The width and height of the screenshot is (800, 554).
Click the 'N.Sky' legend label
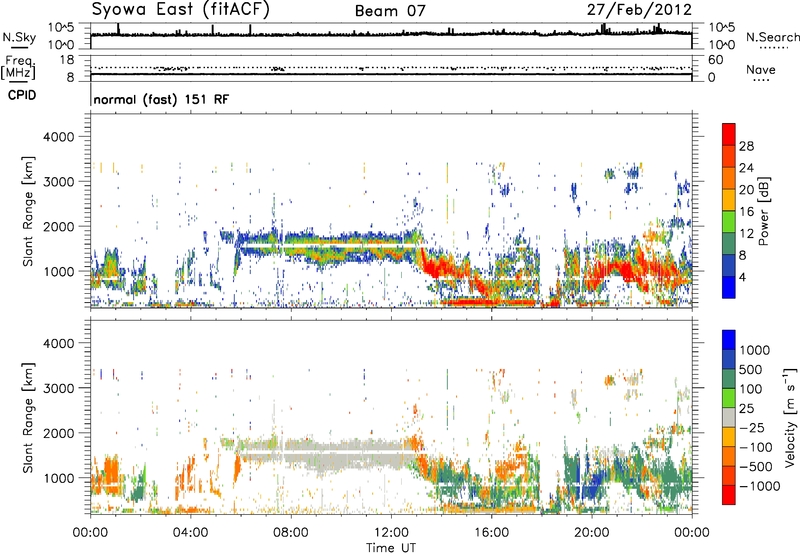(x=19, y=37)
